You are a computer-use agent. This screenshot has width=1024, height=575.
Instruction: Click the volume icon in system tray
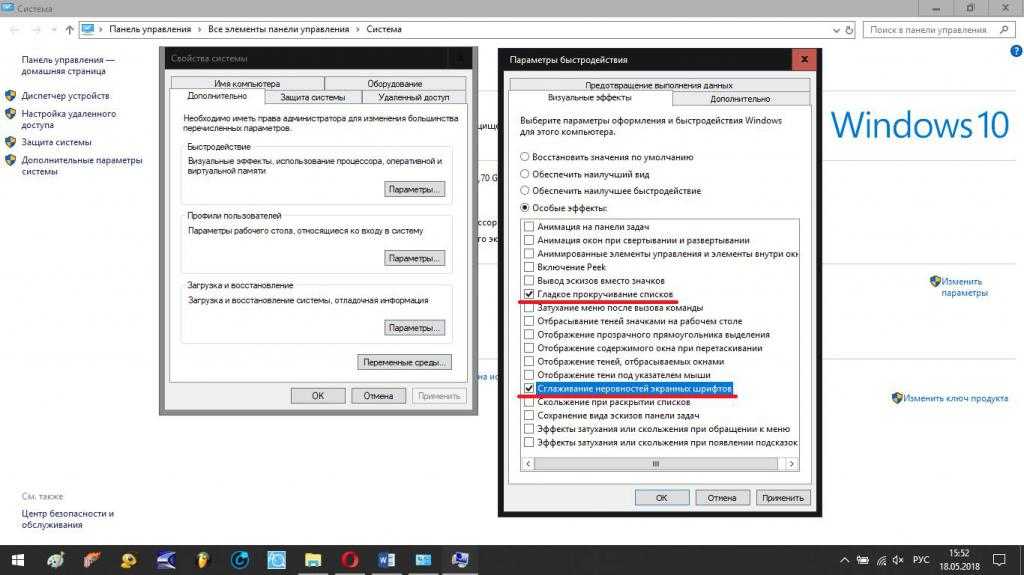(x=895, y=559)
